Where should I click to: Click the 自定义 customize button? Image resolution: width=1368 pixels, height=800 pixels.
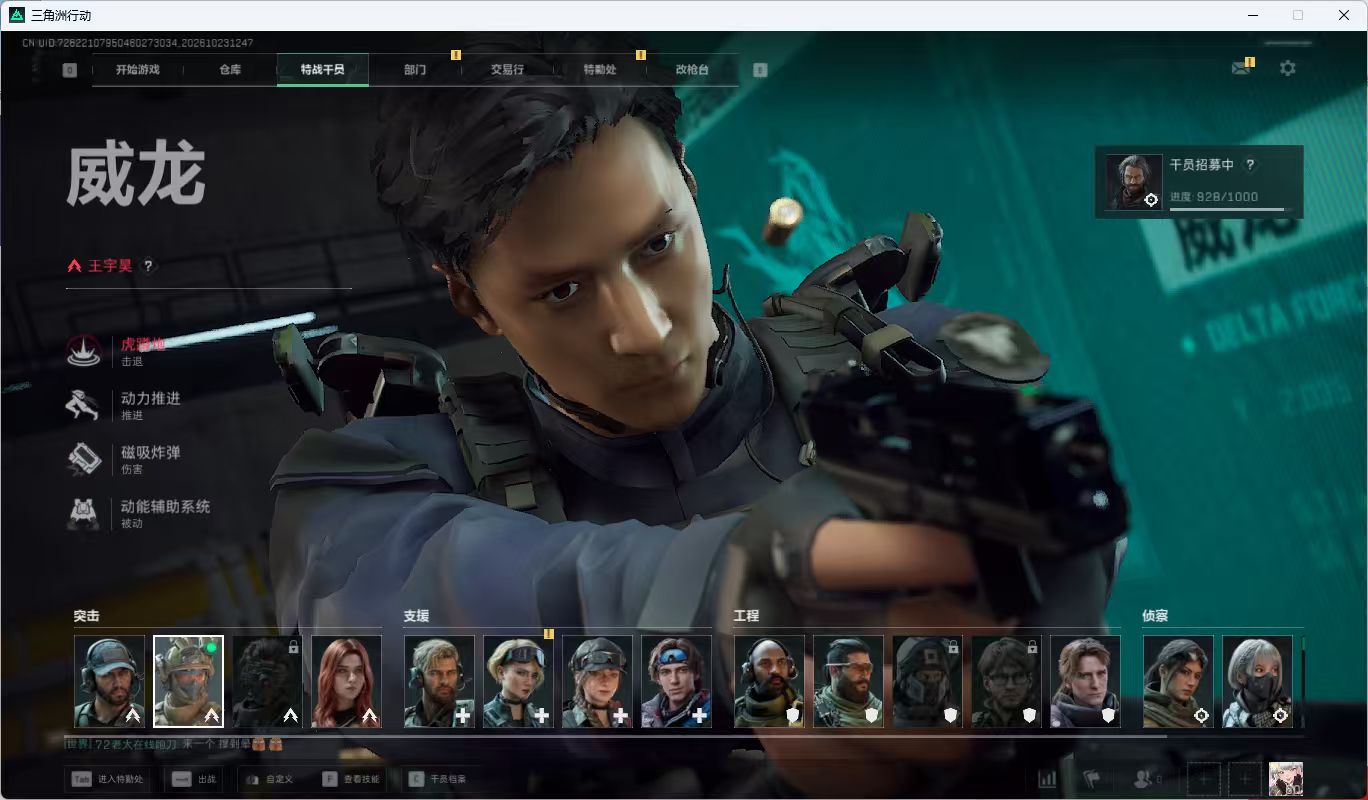[270, 778]
